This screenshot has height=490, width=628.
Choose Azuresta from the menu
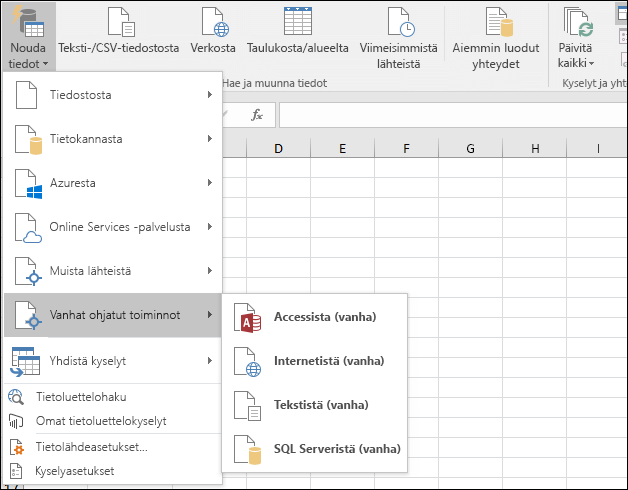click(113, 183)
